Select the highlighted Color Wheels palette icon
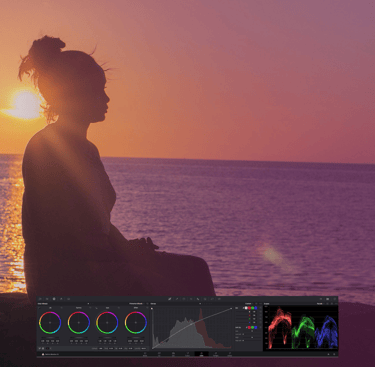 [x=54, y=299]
